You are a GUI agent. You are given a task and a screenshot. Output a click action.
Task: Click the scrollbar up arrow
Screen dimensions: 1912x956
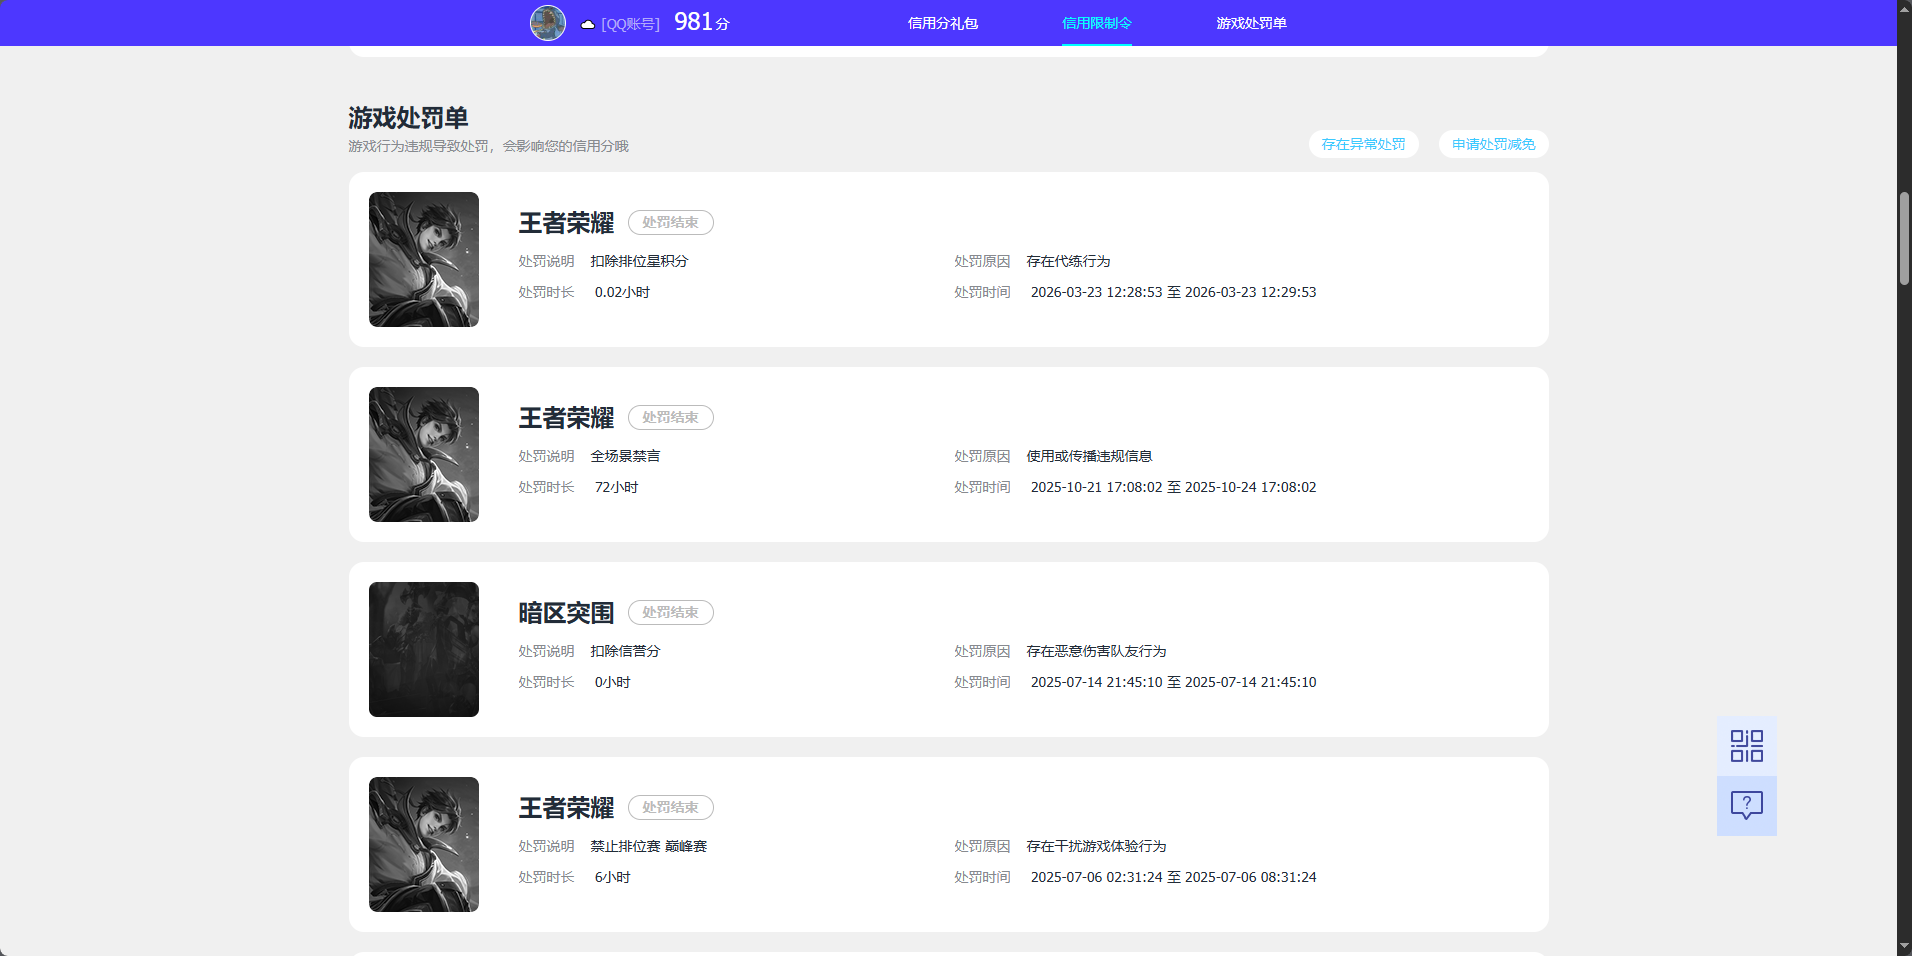pos(1903,8)
